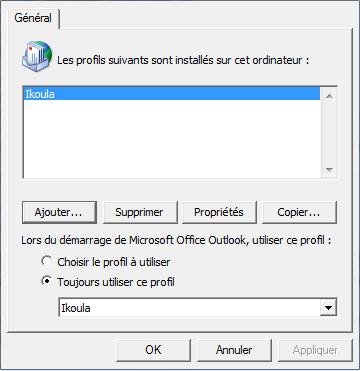Select the 'Choisir le profil à utiliser' radio
The width and height of the screenshot is (360, 371).
coord(47,261)
